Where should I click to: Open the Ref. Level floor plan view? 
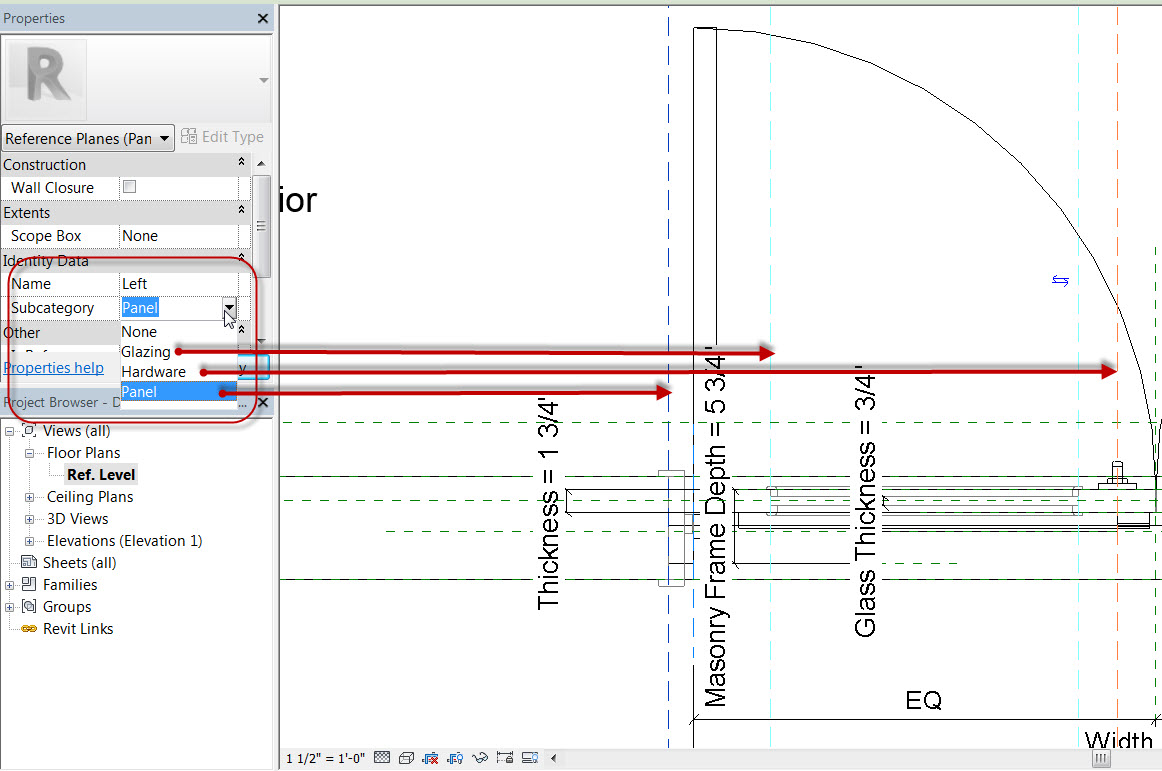100,474
